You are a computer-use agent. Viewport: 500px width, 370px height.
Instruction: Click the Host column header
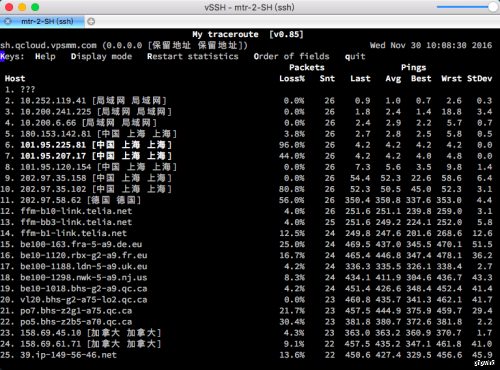(x=15, y=79)
